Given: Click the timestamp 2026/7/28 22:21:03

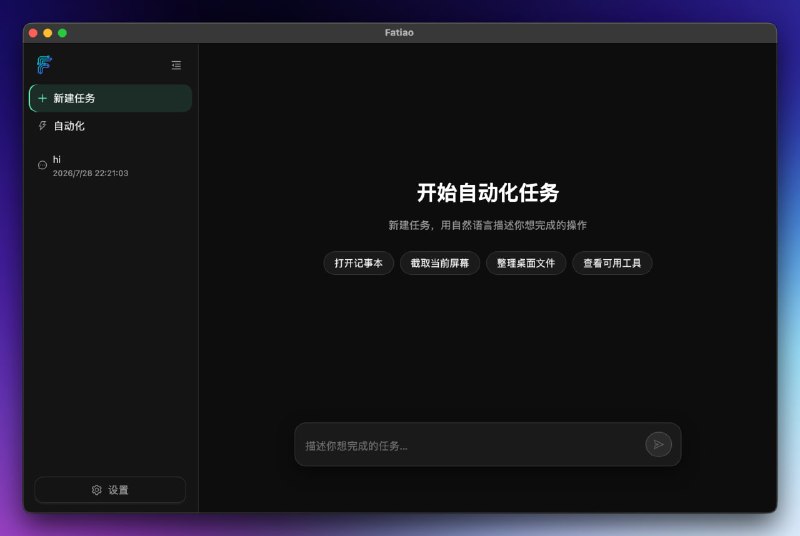Looking at the screenshot, I should click(x=90, y=173).
